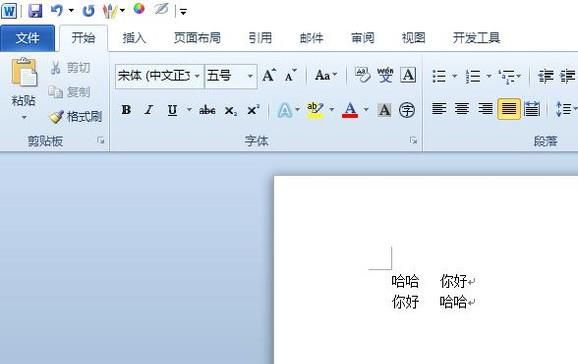Screen dimensions: 578x364
Task: Open highlight color dropdown arrow
Action: (x=331, y=110)
